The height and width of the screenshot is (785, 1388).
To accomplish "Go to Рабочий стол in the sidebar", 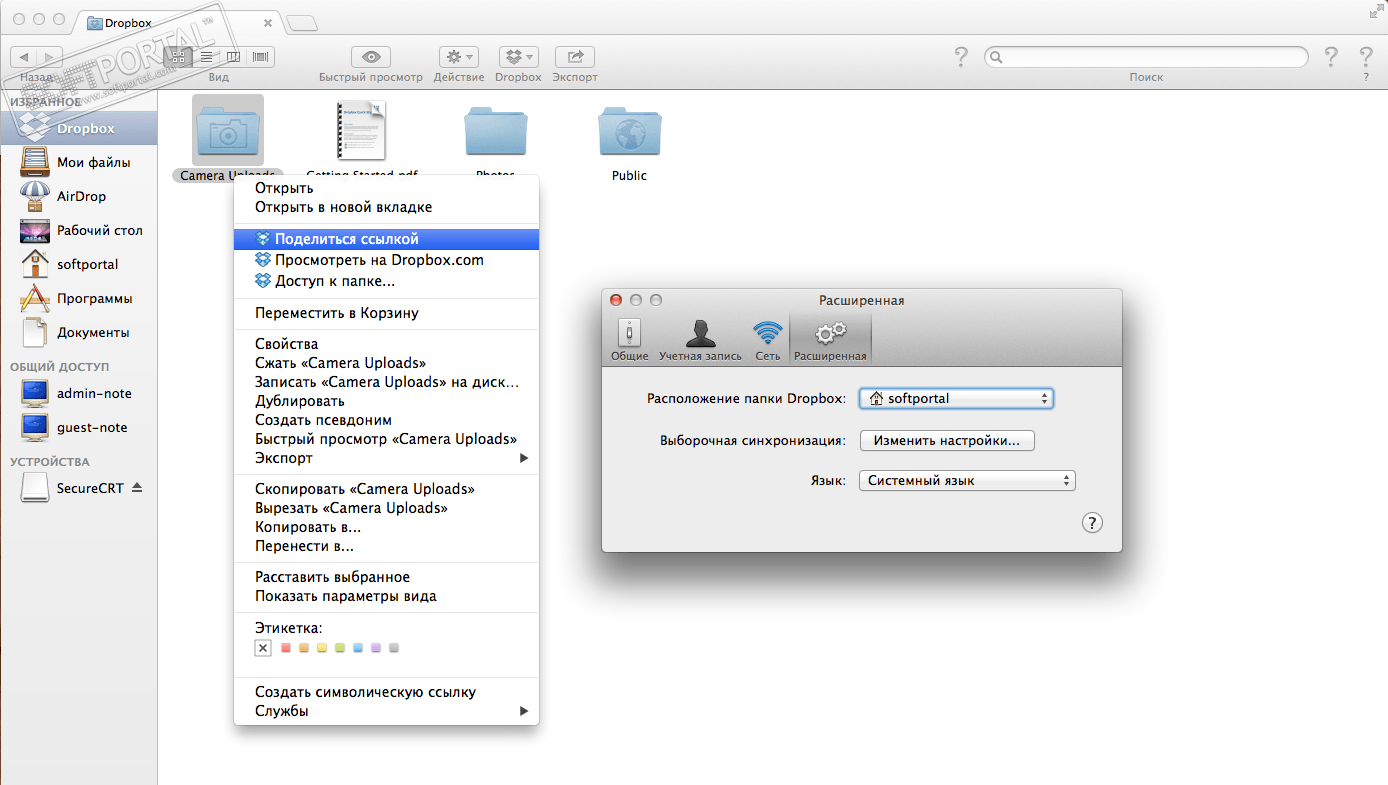I will point(79,230).
